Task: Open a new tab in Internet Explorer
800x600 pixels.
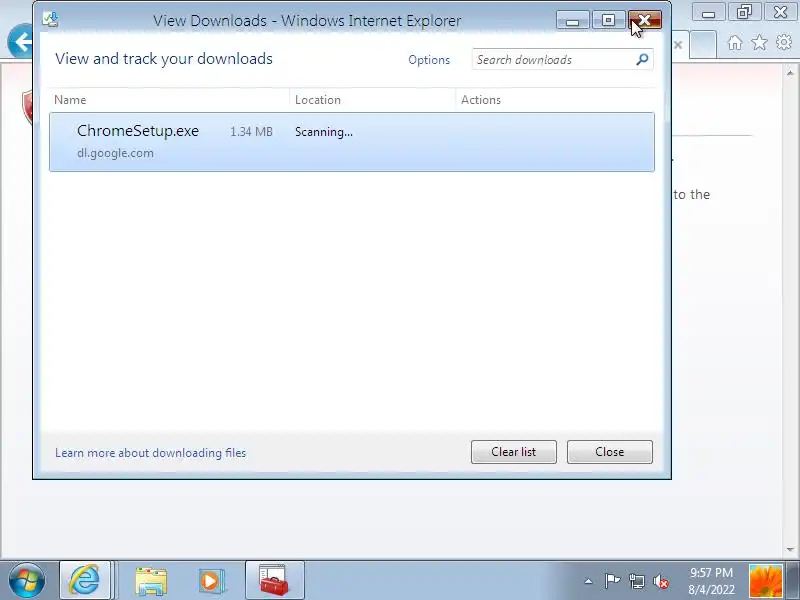Action: [704, 44]
